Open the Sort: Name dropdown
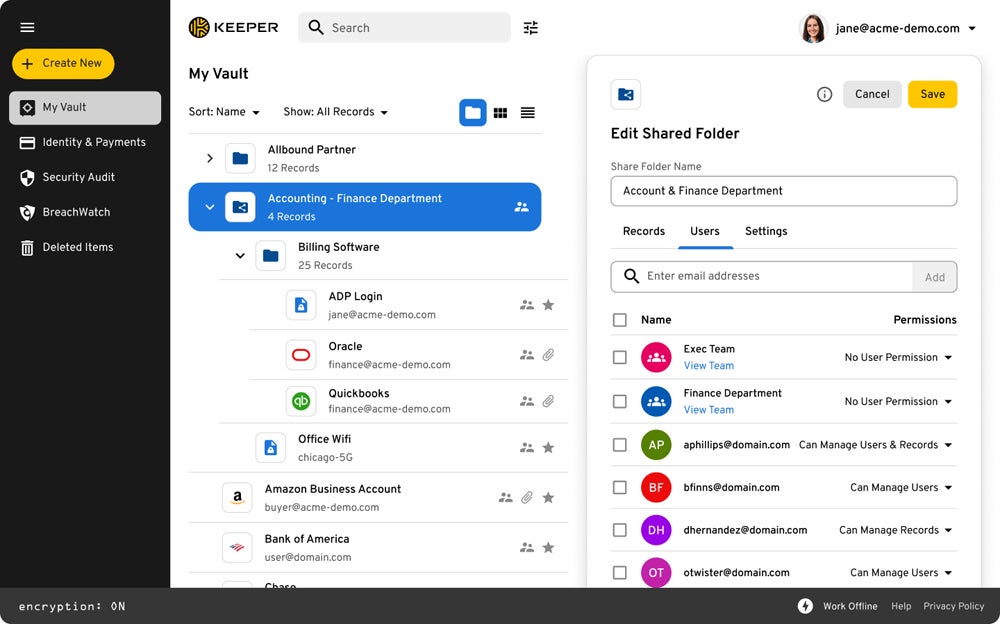The height and width of the screenshot is (624, 1000). click(224, 112)
